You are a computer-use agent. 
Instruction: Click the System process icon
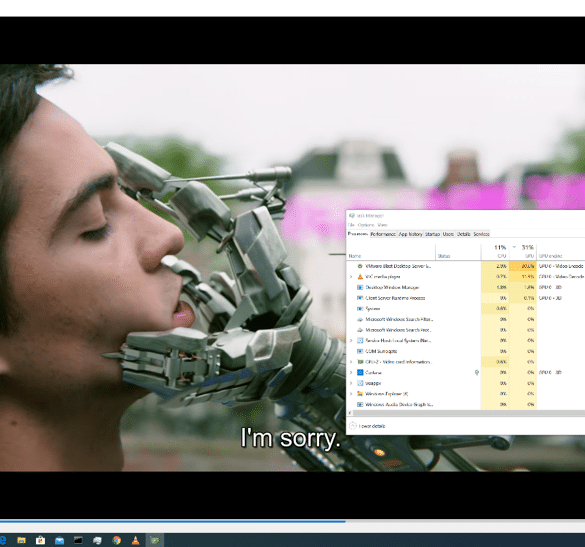(x=360, y=309)
